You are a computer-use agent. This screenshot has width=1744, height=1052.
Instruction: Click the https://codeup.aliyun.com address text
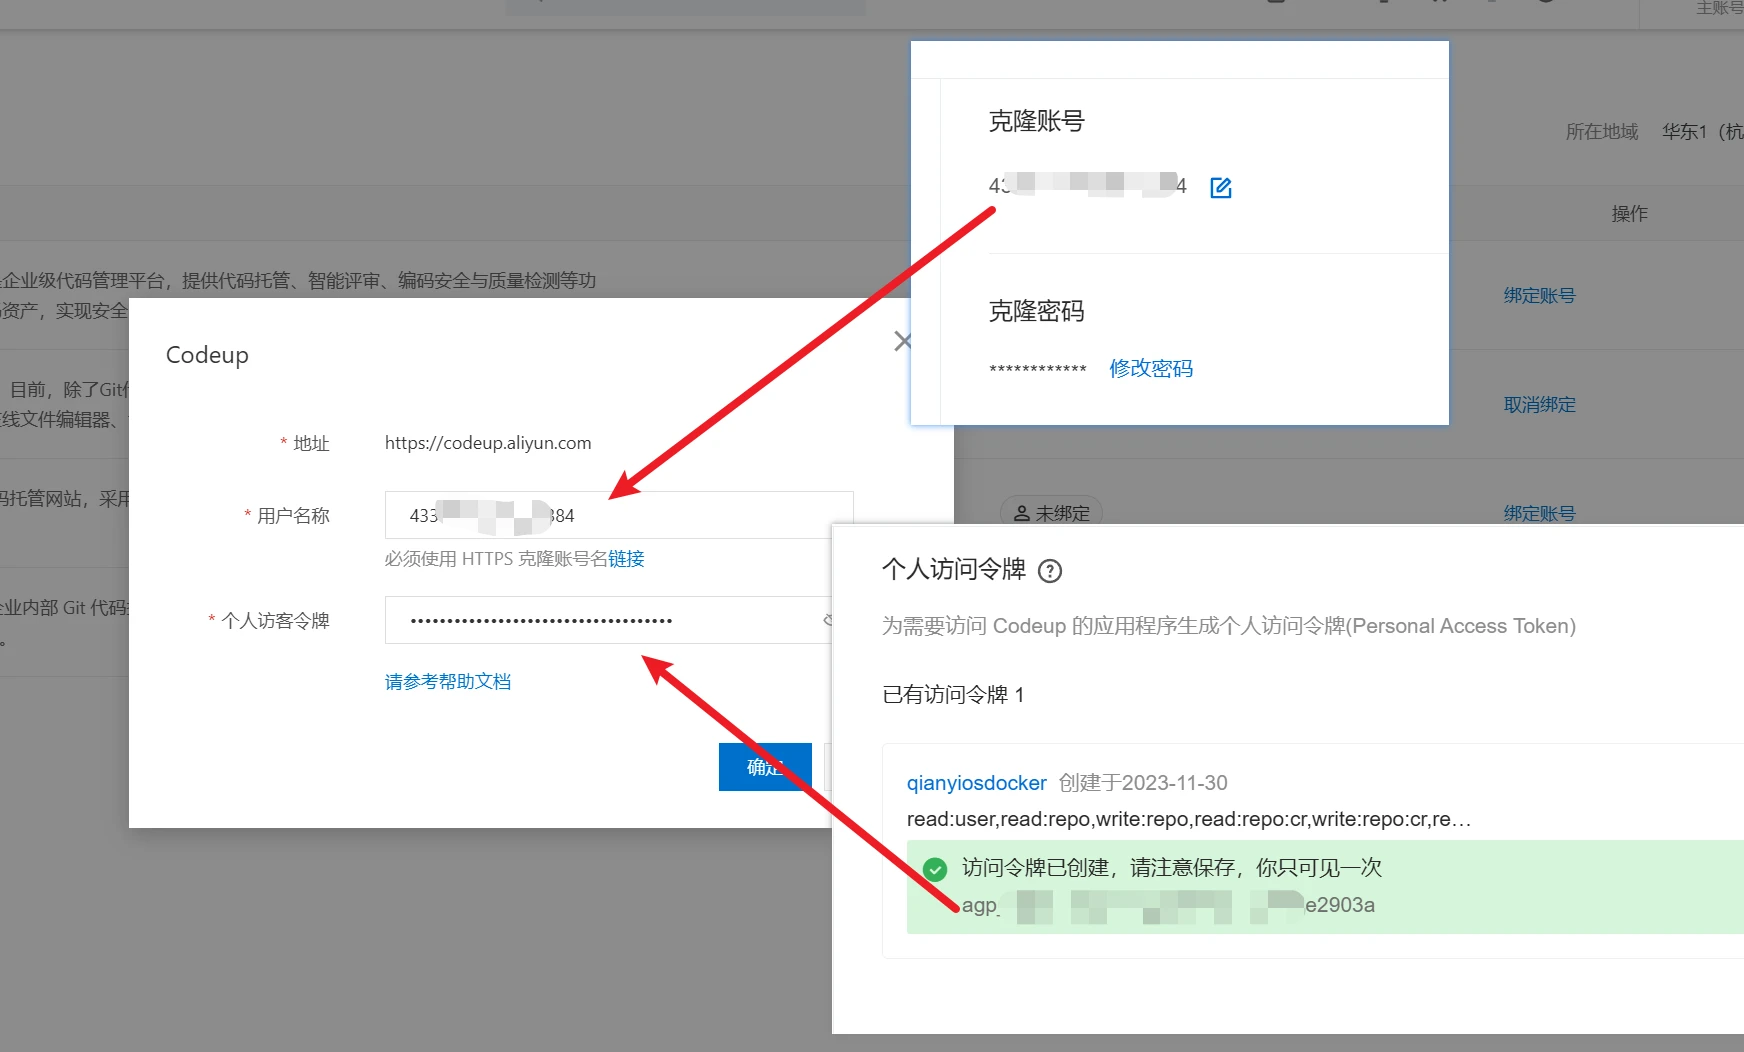(x=488, y=443)
